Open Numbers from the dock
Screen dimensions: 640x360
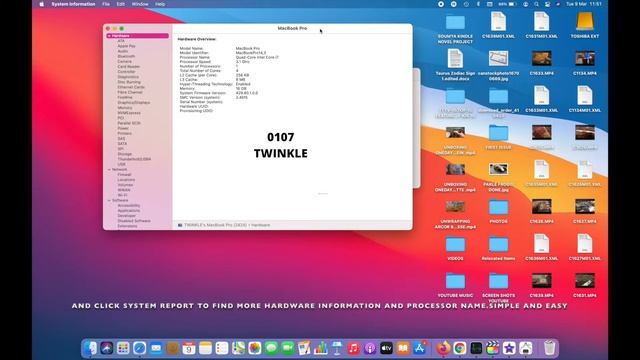(320, 348)
